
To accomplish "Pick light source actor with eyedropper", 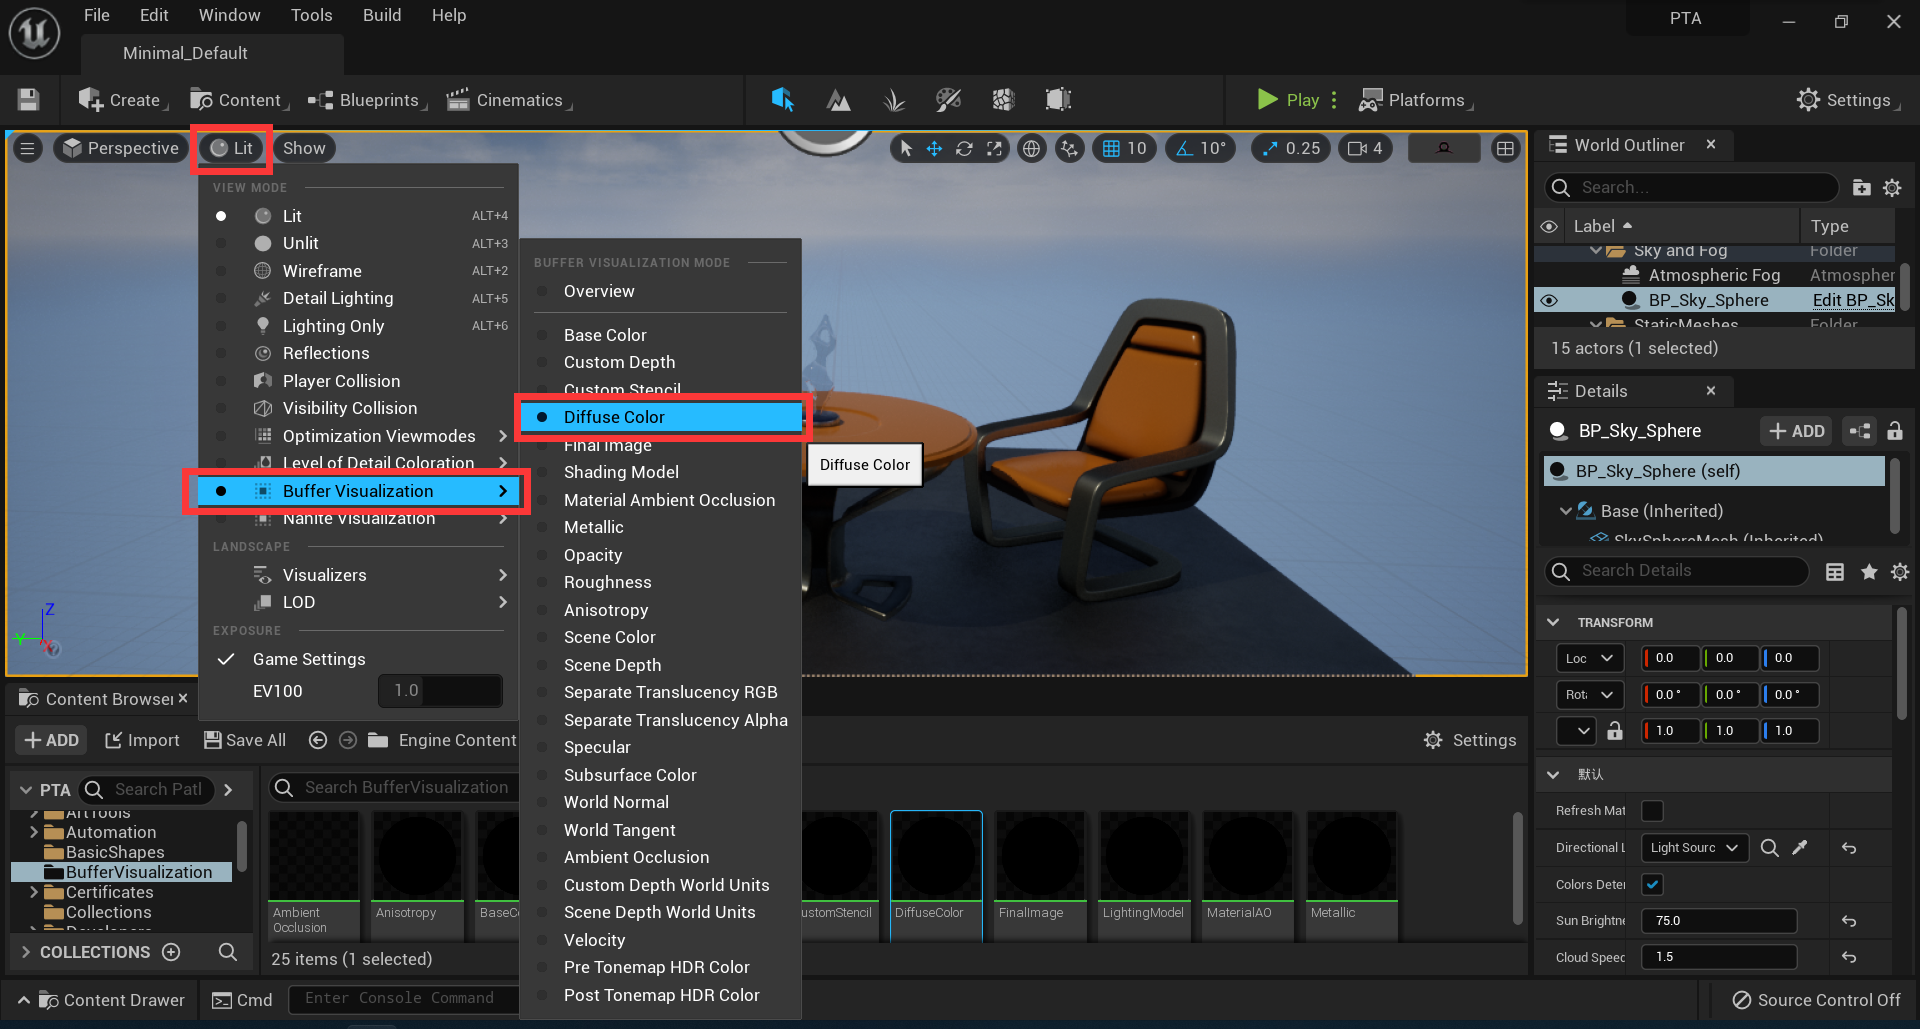I will pos(1800,848).
